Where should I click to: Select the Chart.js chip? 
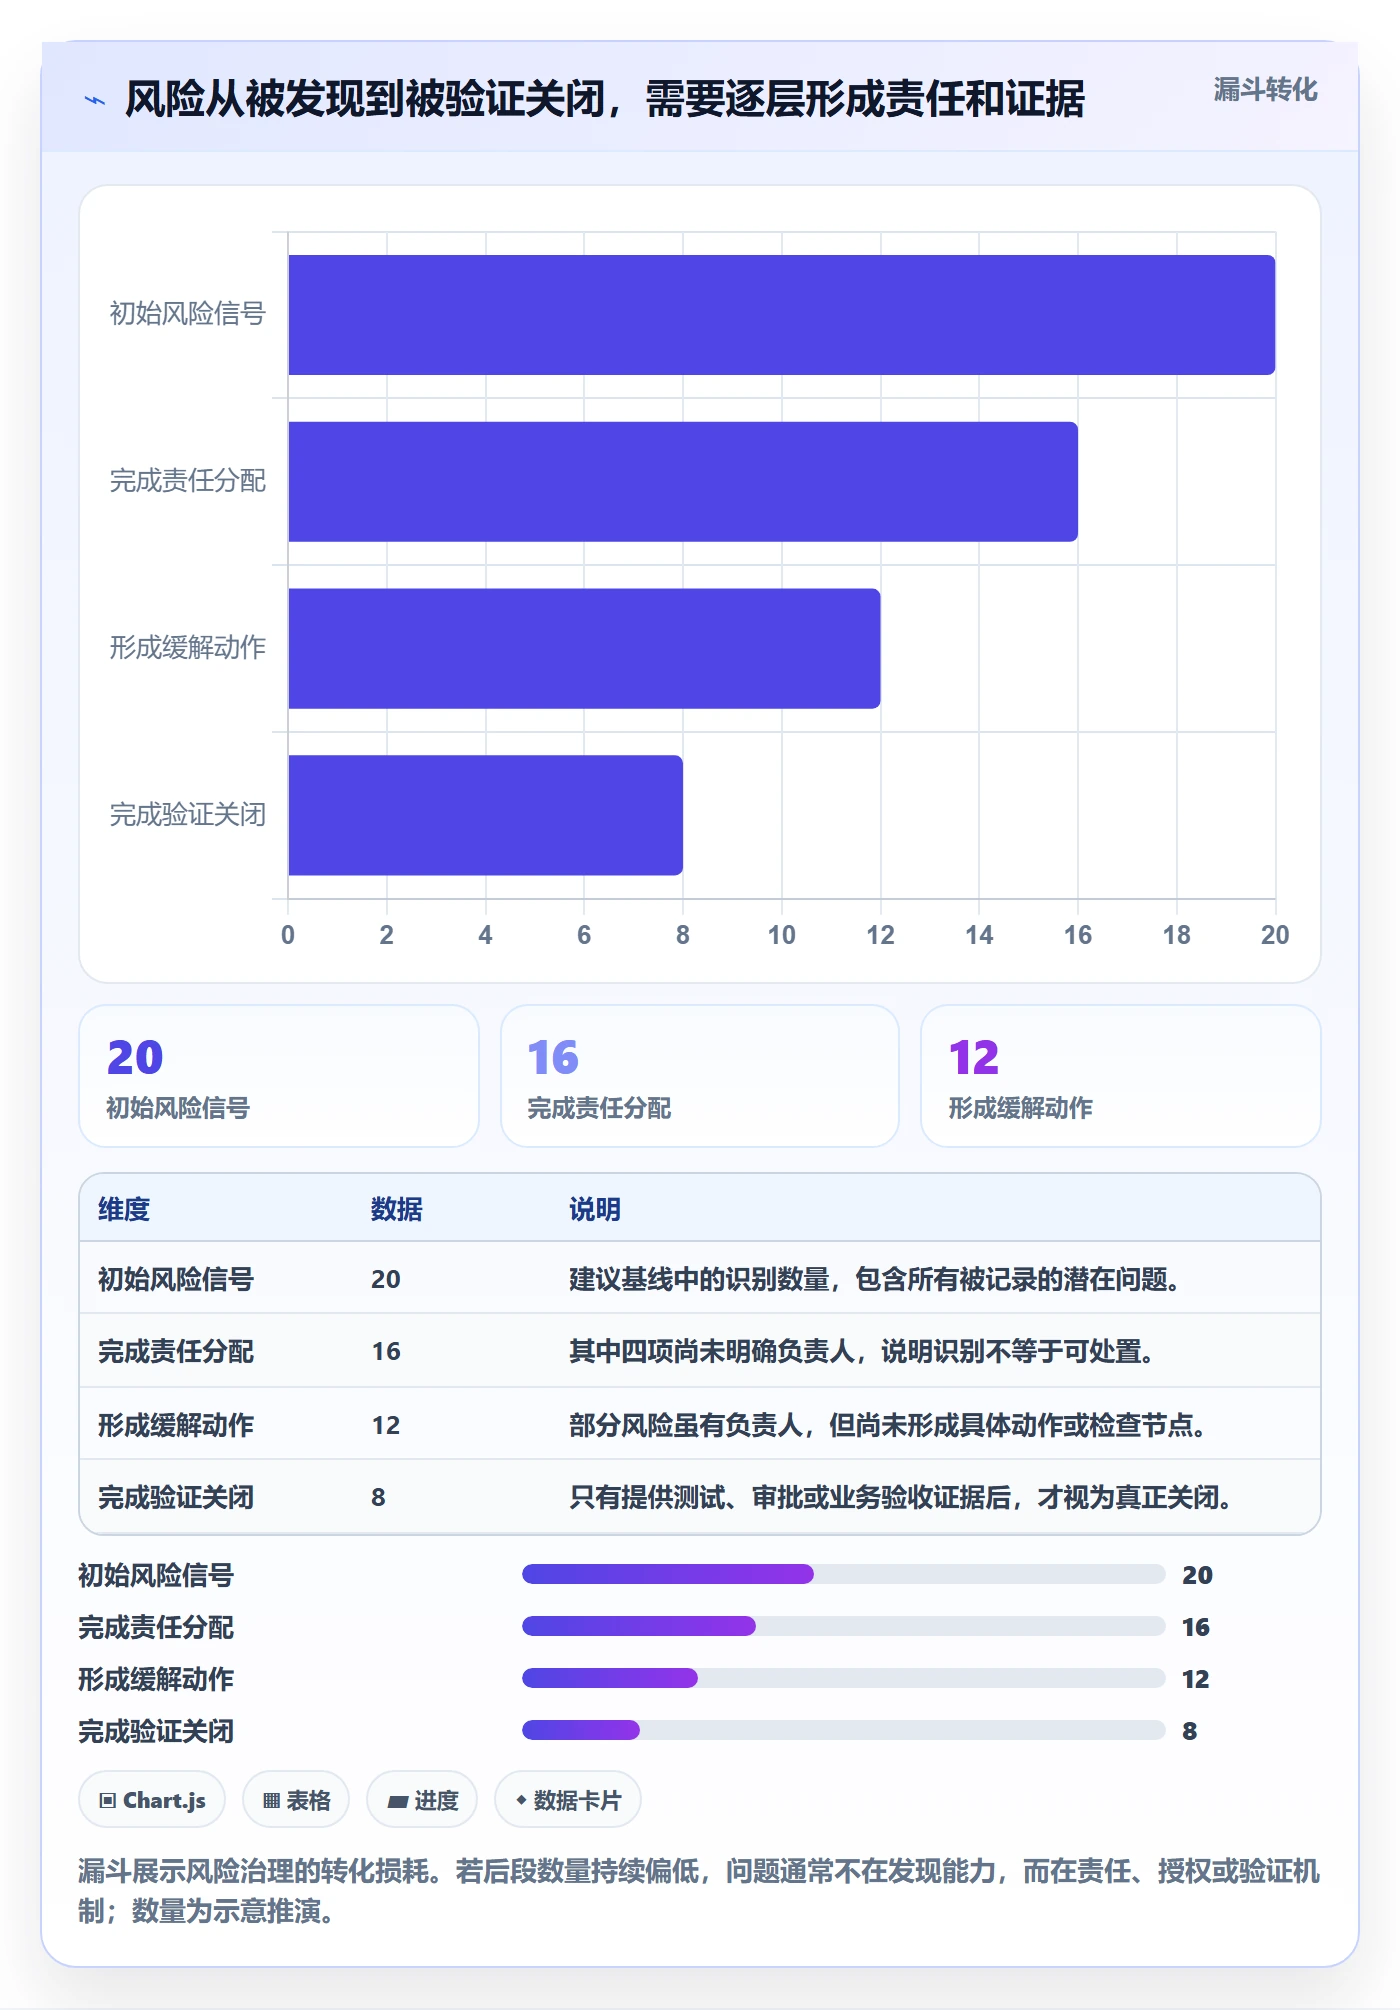[x=152, y=1800]
